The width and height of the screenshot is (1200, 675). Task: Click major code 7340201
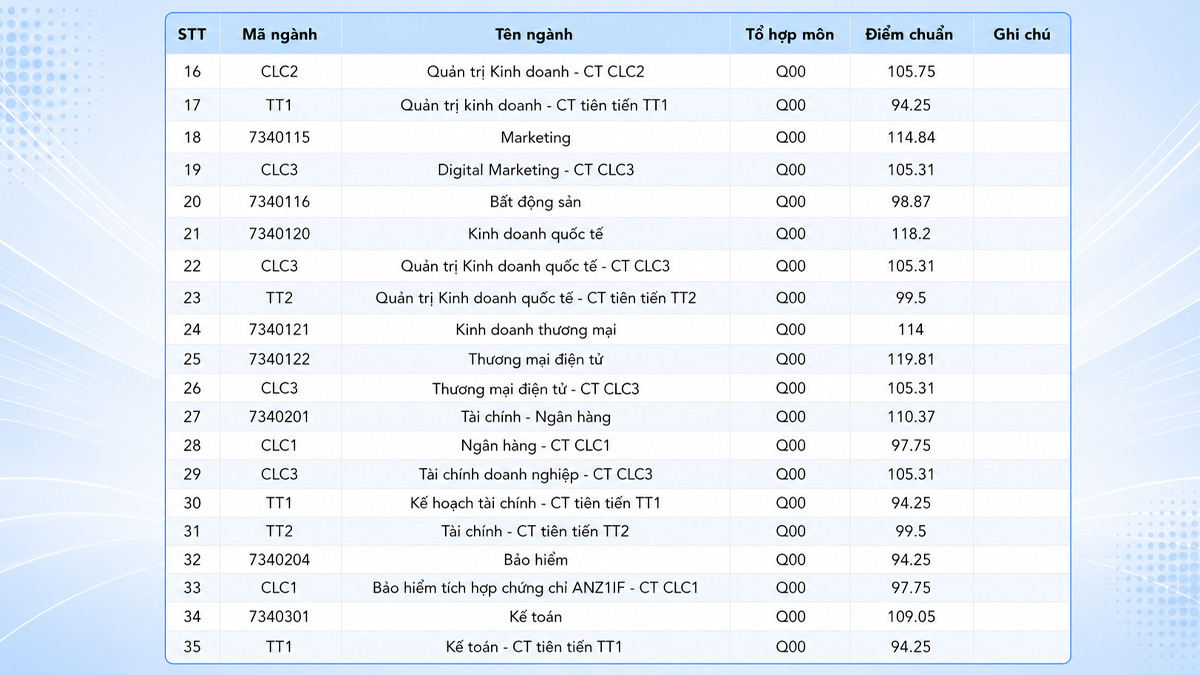(280, 416)
